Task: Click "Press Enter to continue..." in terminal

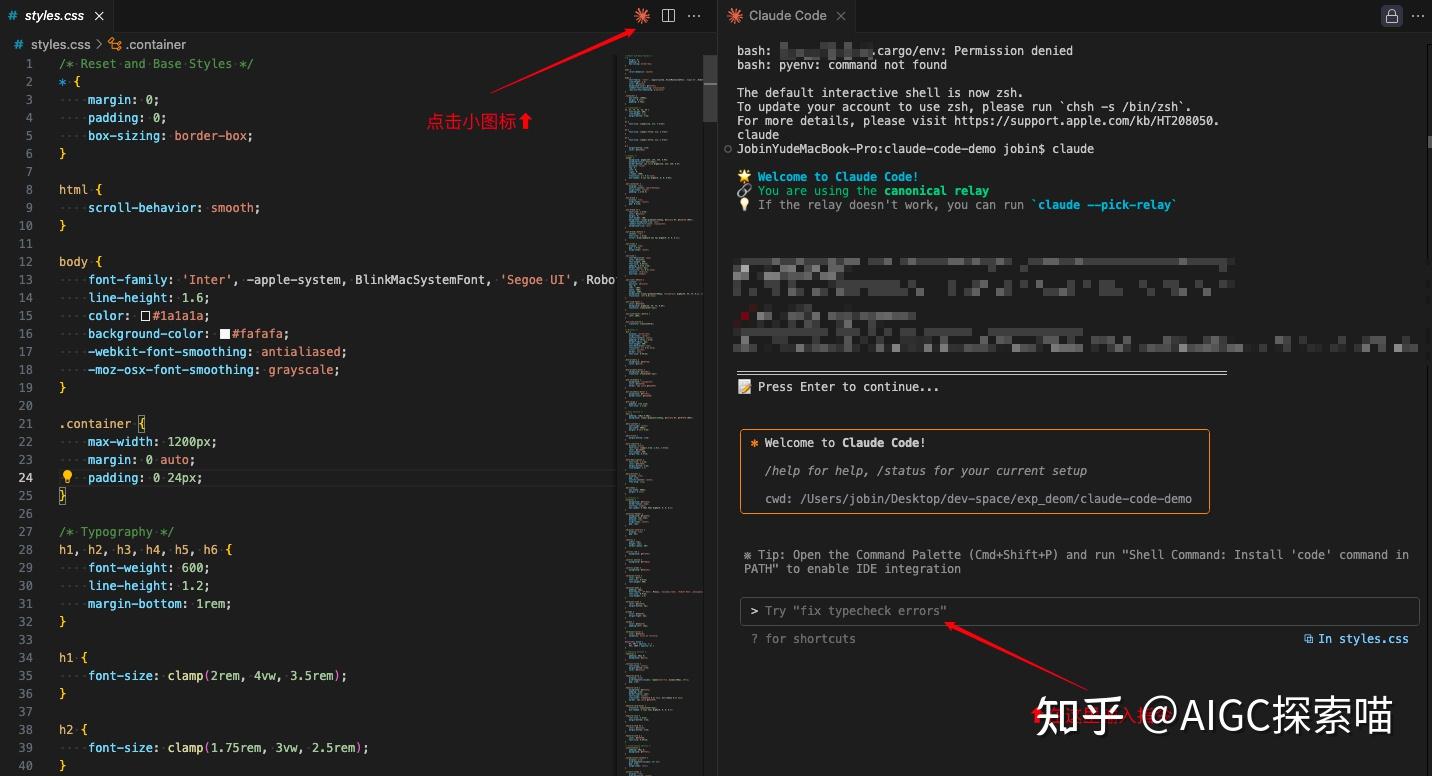Action: click(848, 387)
